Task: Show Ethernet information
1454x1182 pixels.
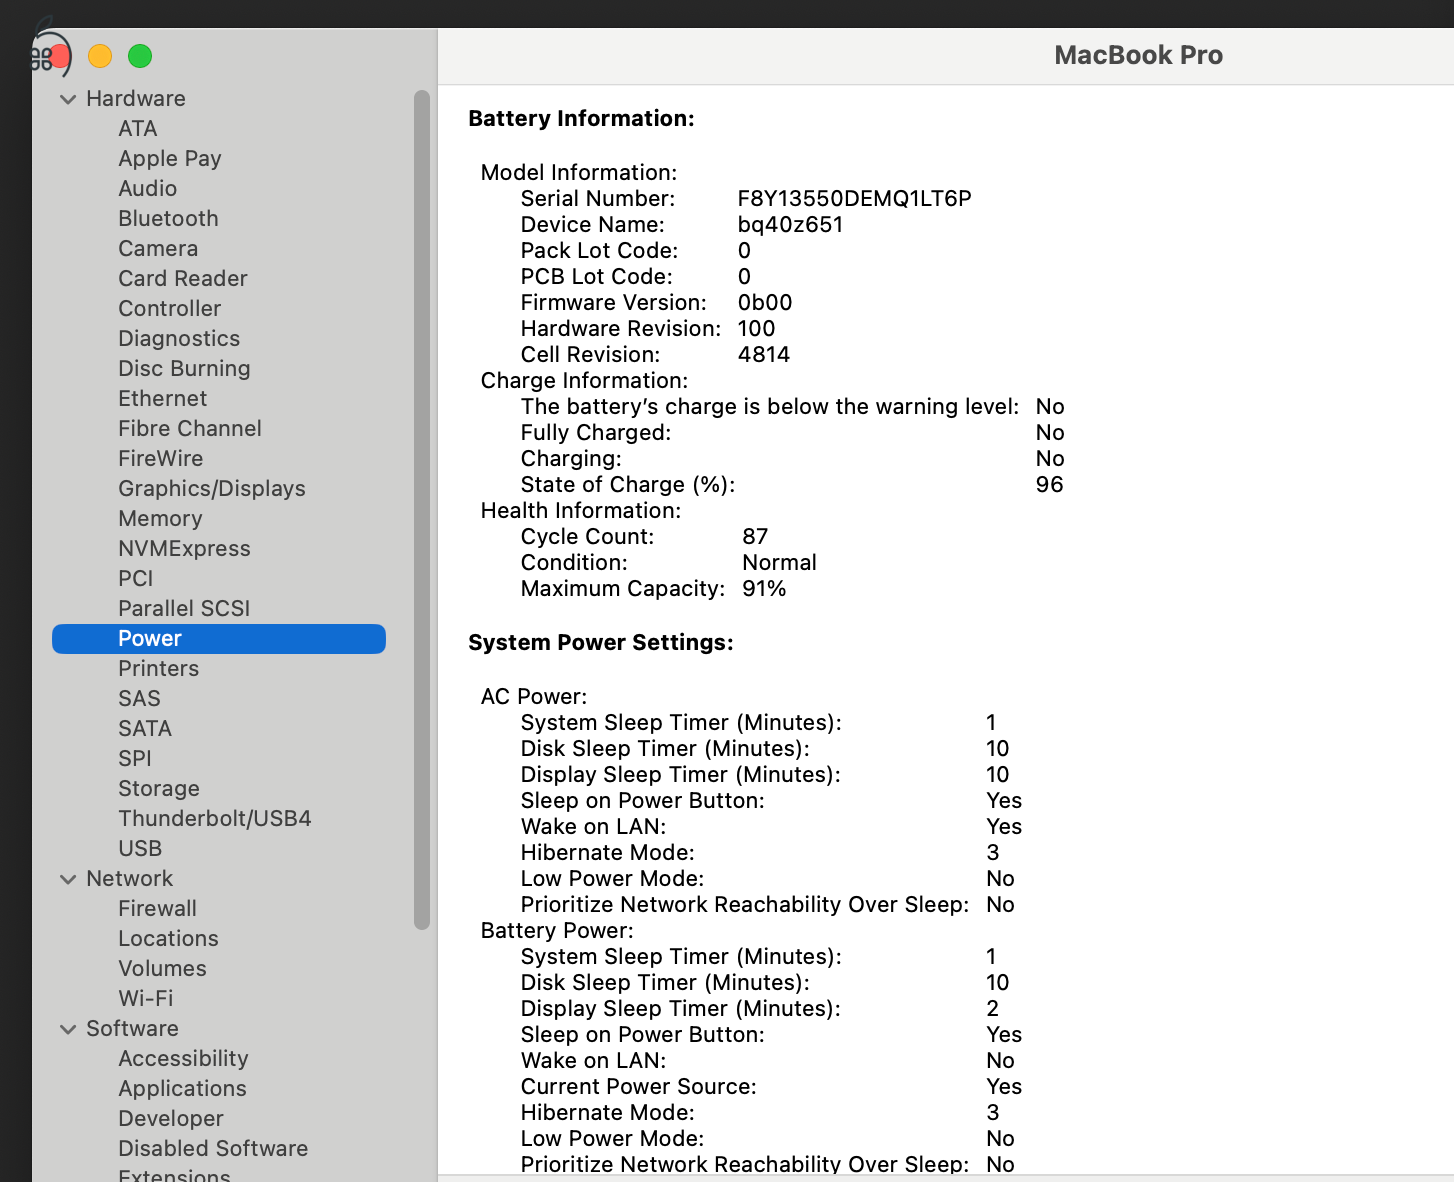Action: pos(163,399)
